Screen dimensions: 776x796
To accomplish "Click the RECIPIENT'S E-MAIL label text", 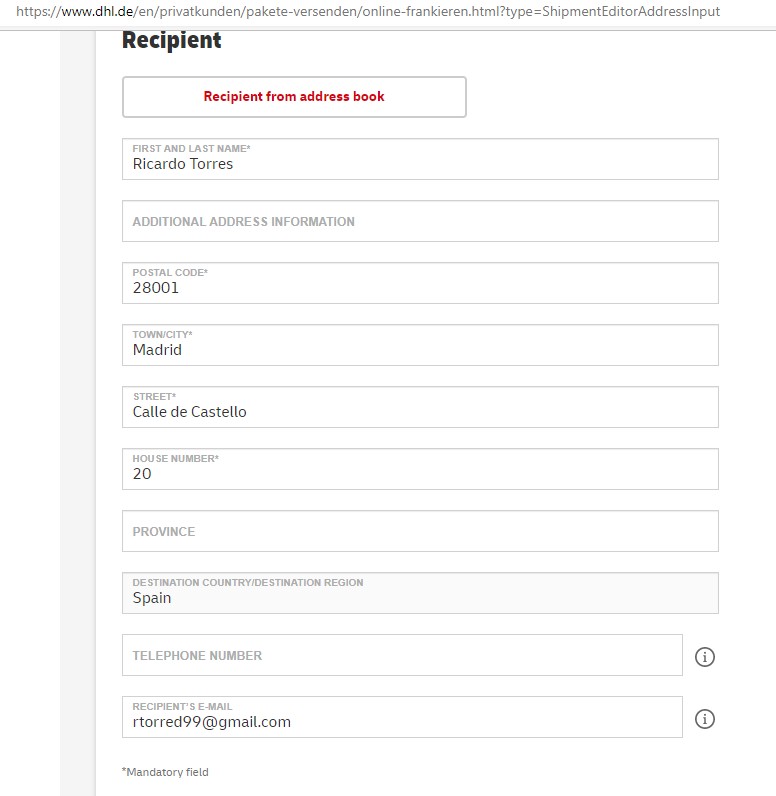I will click(x=182, y=706).
